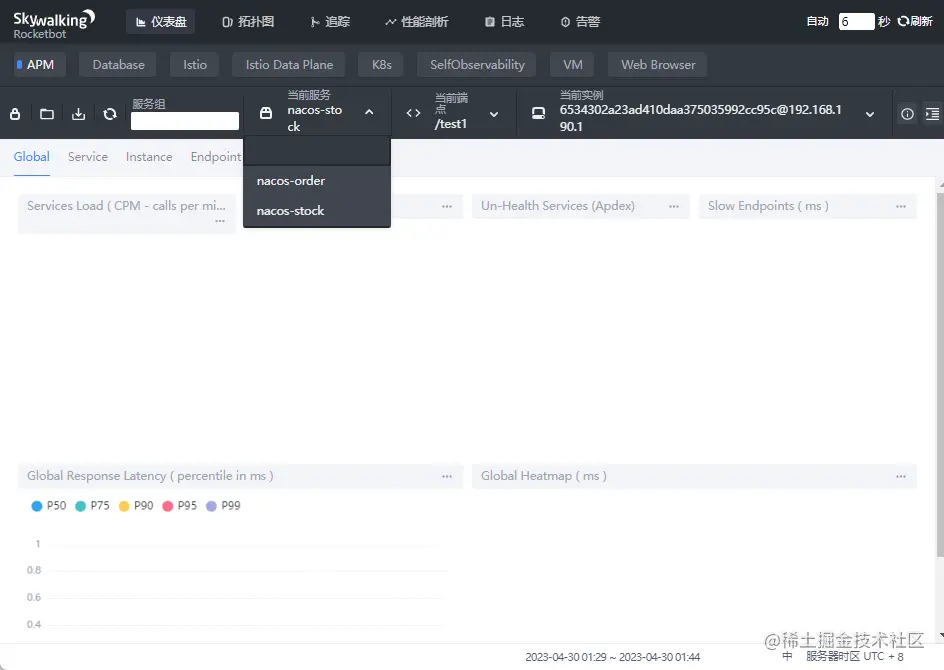Open the 追踪 trace page
Image resolution: width=944 pixels, height=670 pixels.
330,22
